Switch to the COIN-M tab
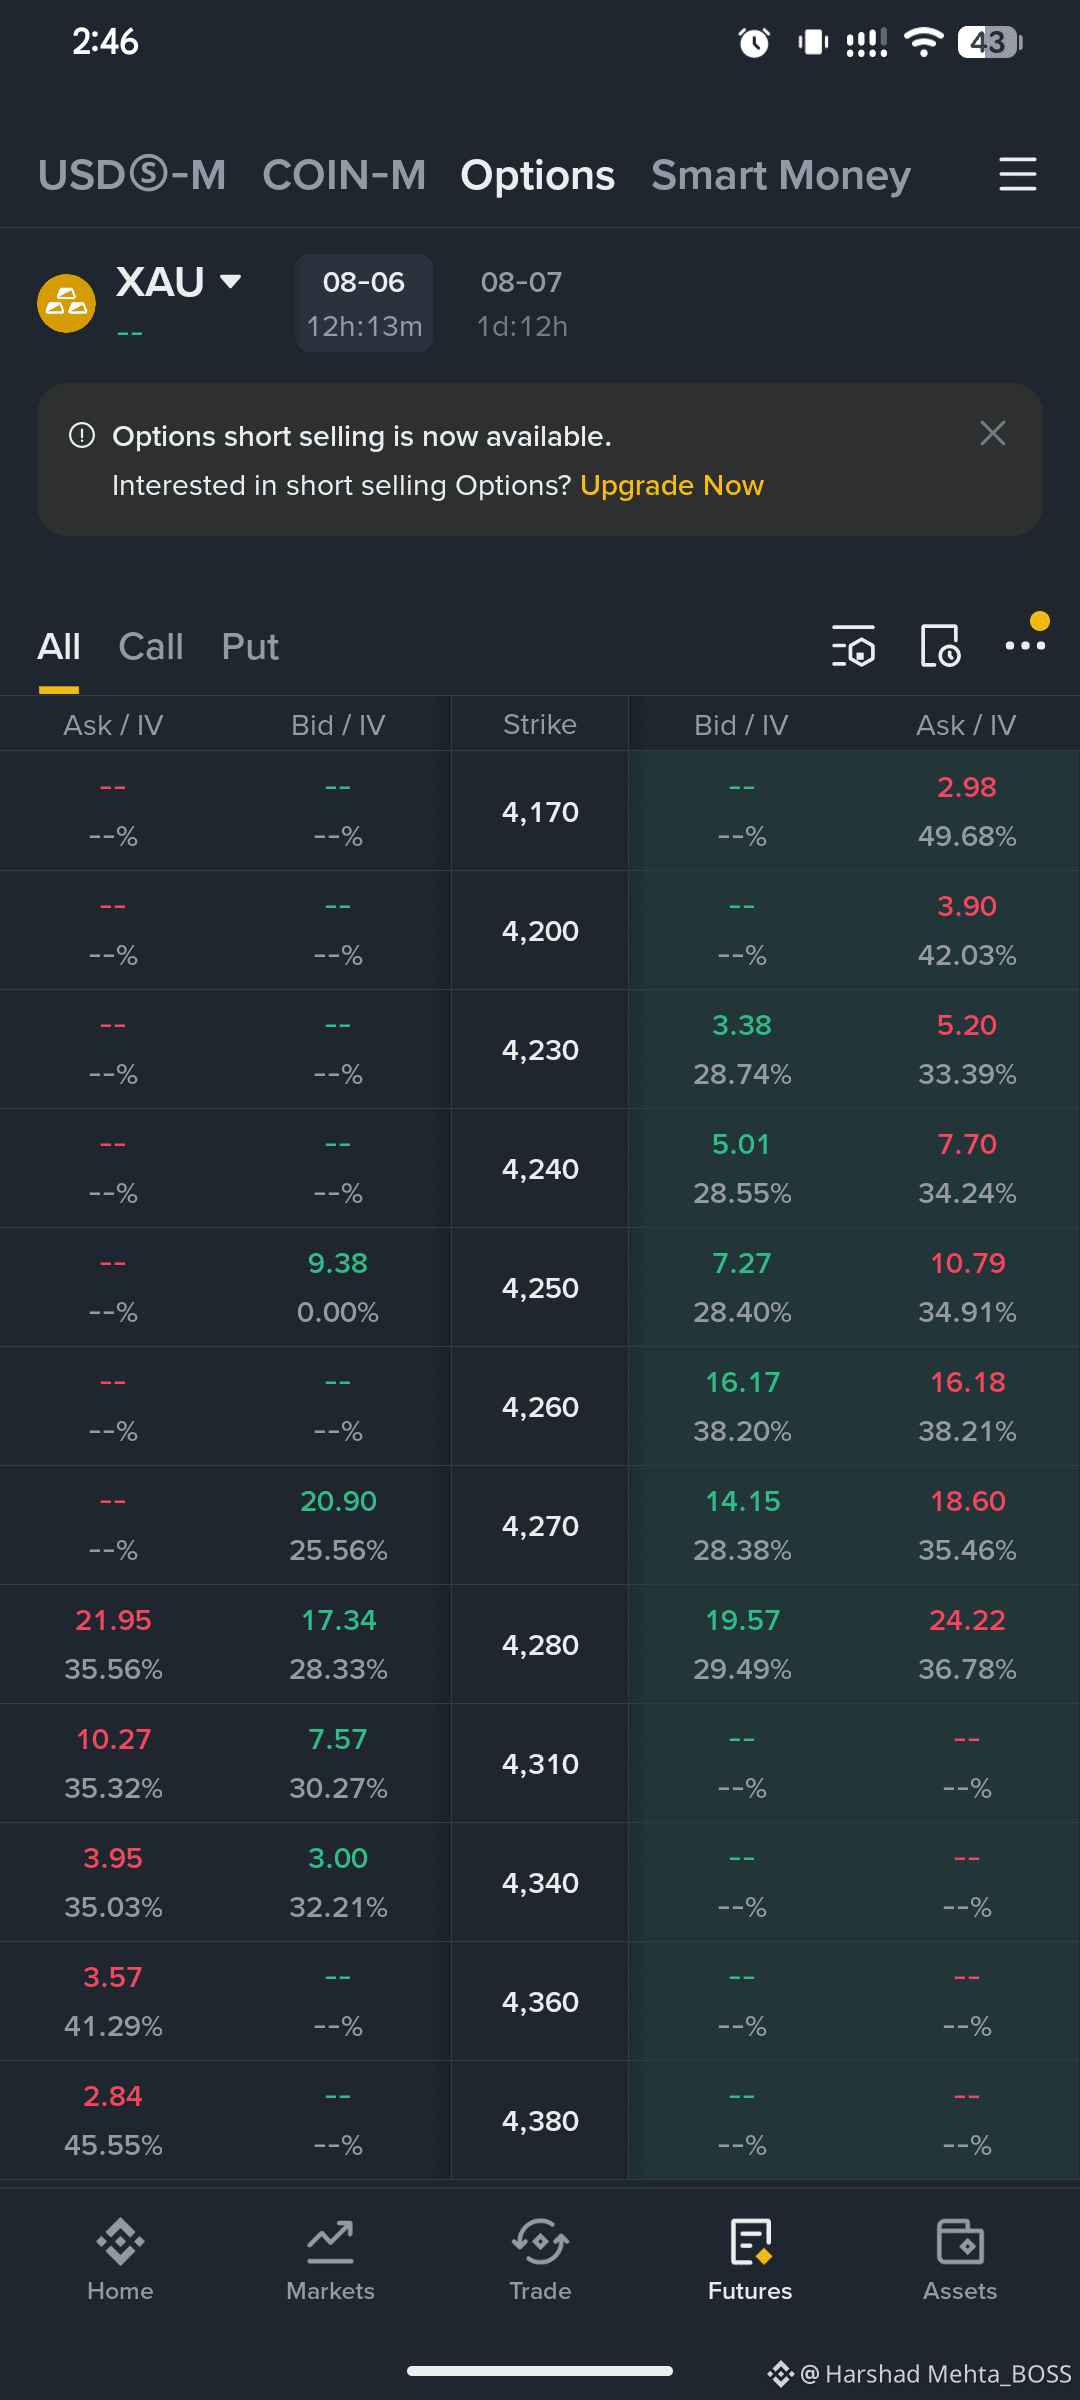This screenshot has width=1080, height=2400. 344,175
